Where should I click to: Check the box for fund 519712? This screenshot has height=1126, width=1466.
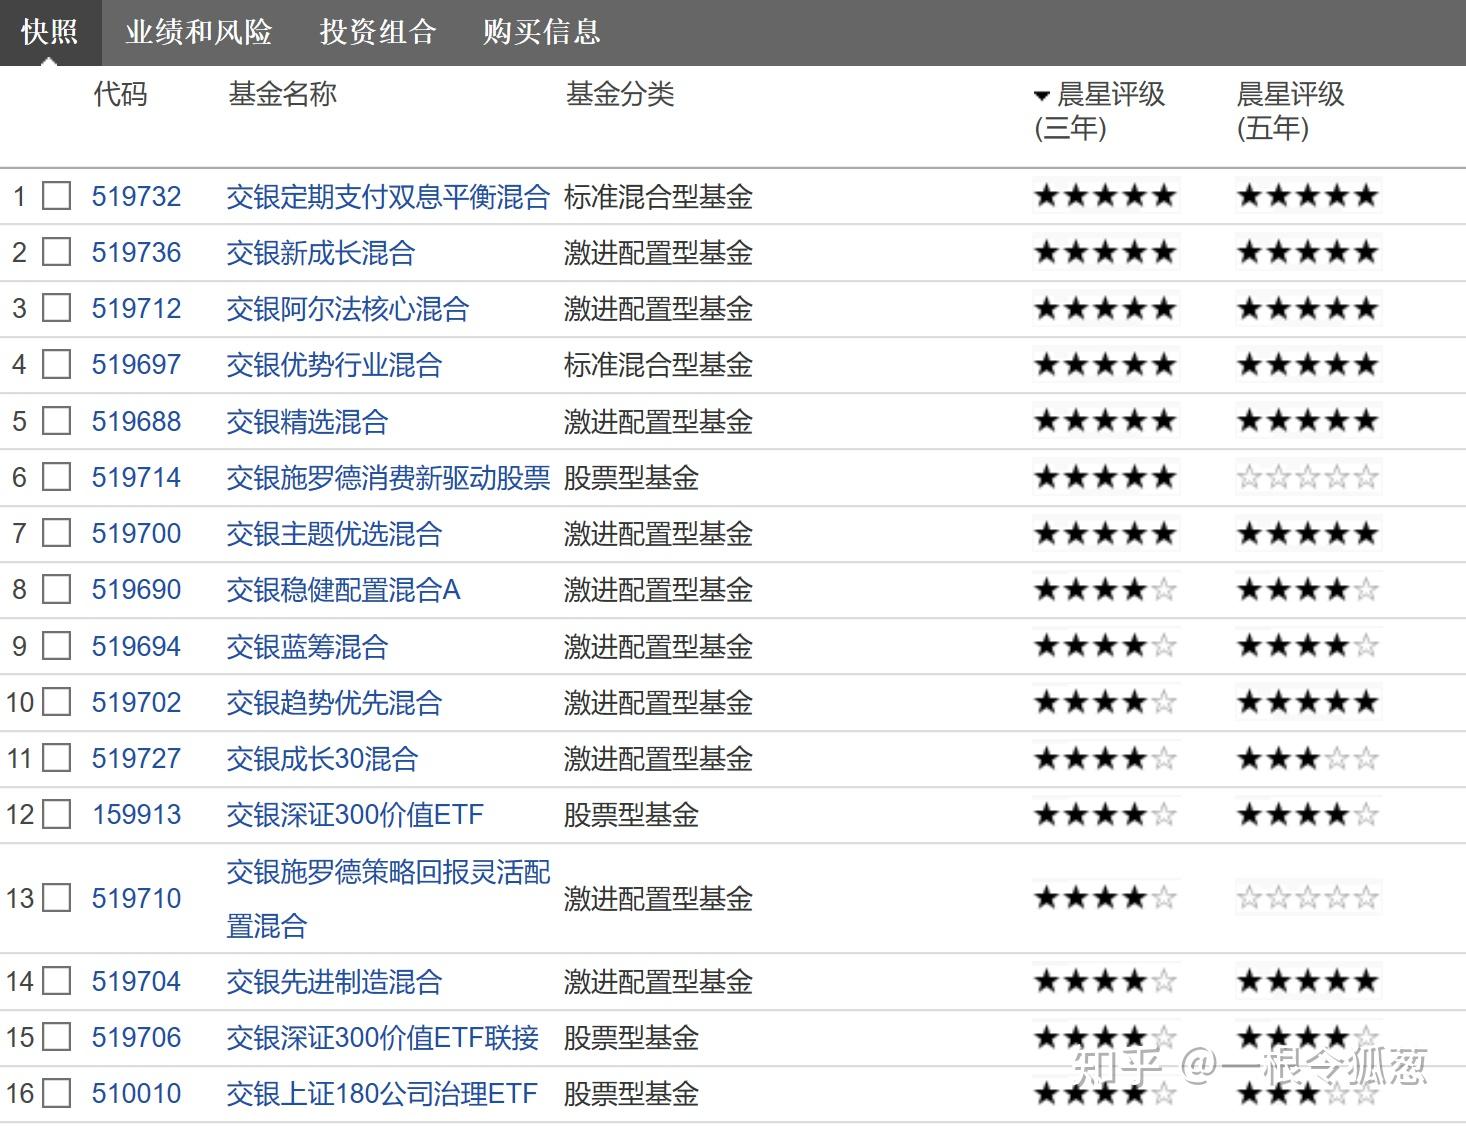coord(56,308)
